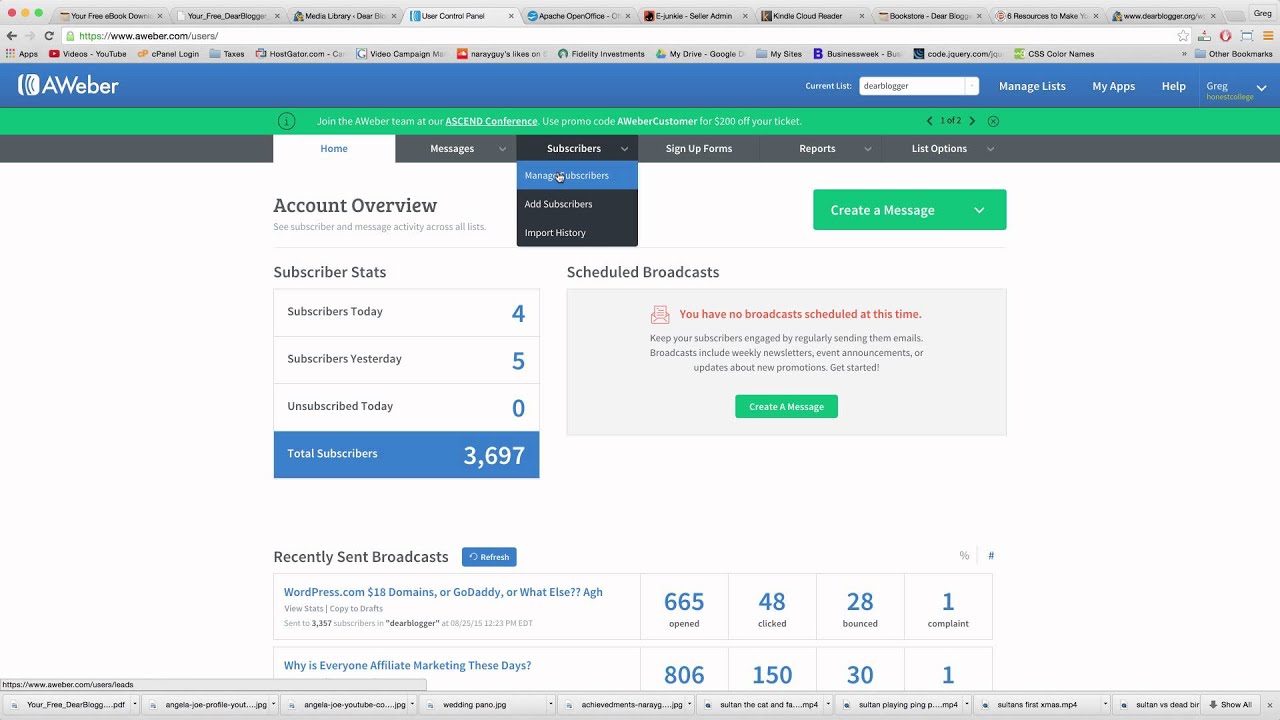Click the envelope icon in Scheduled Broadcasts

point(660,314)
